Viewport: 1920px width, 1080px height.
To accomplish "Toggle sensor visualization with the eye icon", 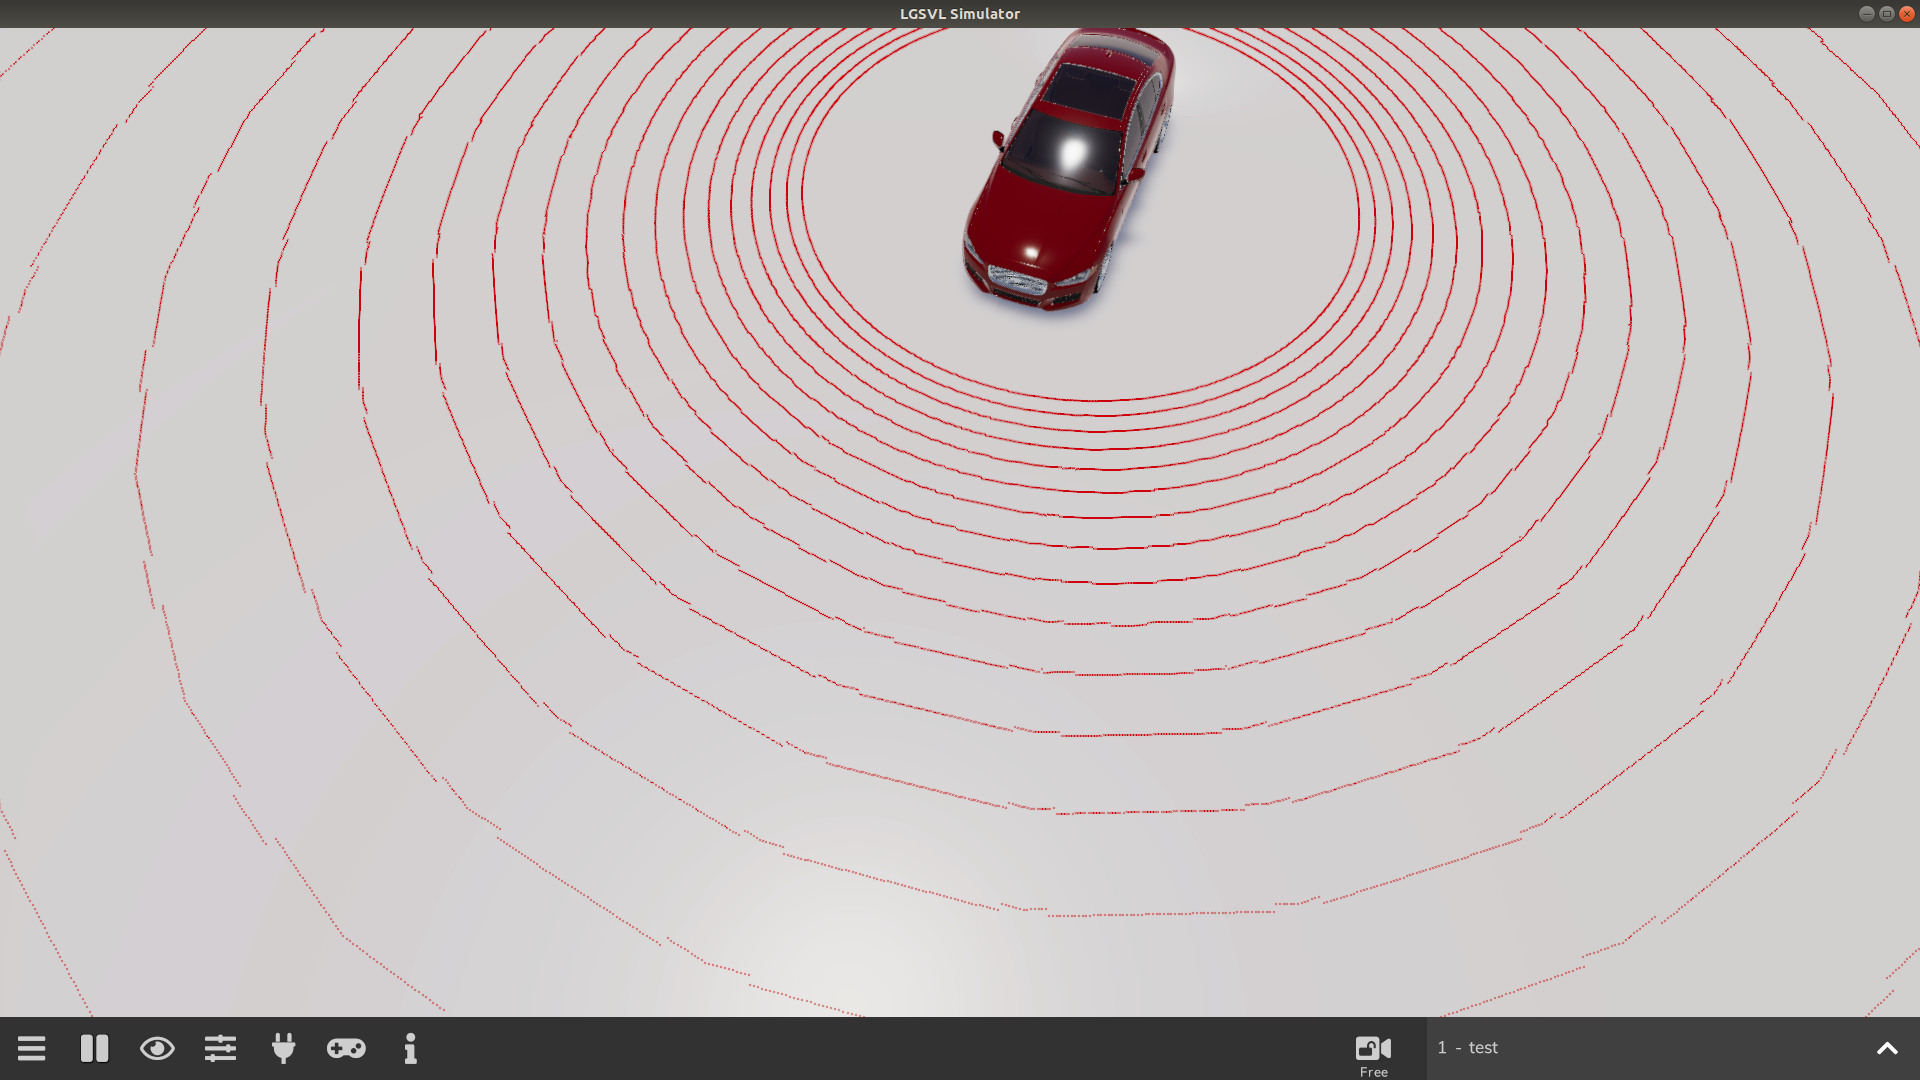I will [x=157, y=1048].
